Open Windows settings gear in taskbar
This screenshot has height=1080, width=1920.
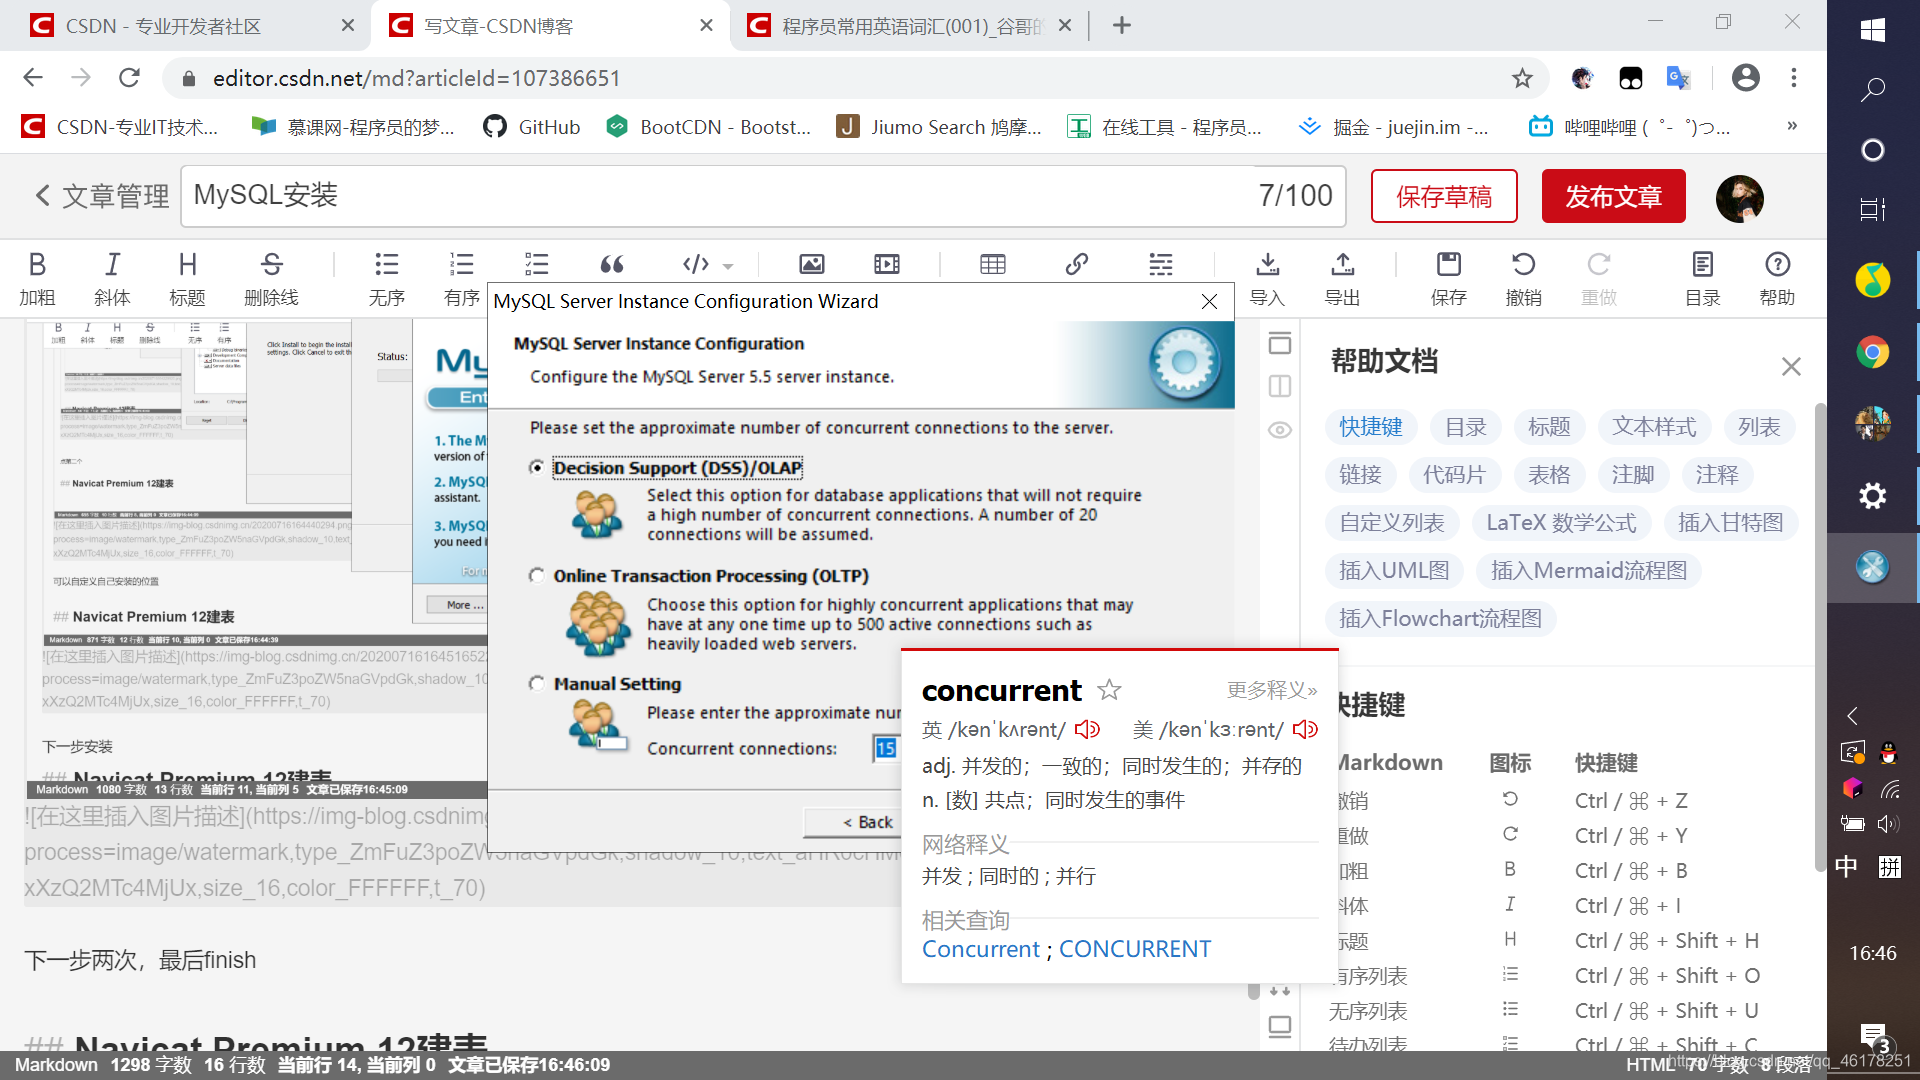click(x=1873, y=496)
